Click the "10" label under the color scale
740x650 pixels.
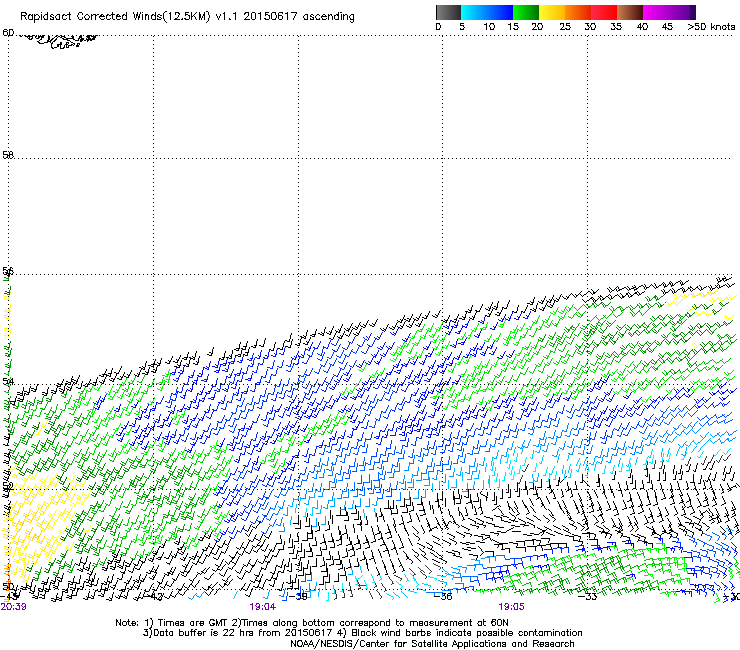click(489, 26)
